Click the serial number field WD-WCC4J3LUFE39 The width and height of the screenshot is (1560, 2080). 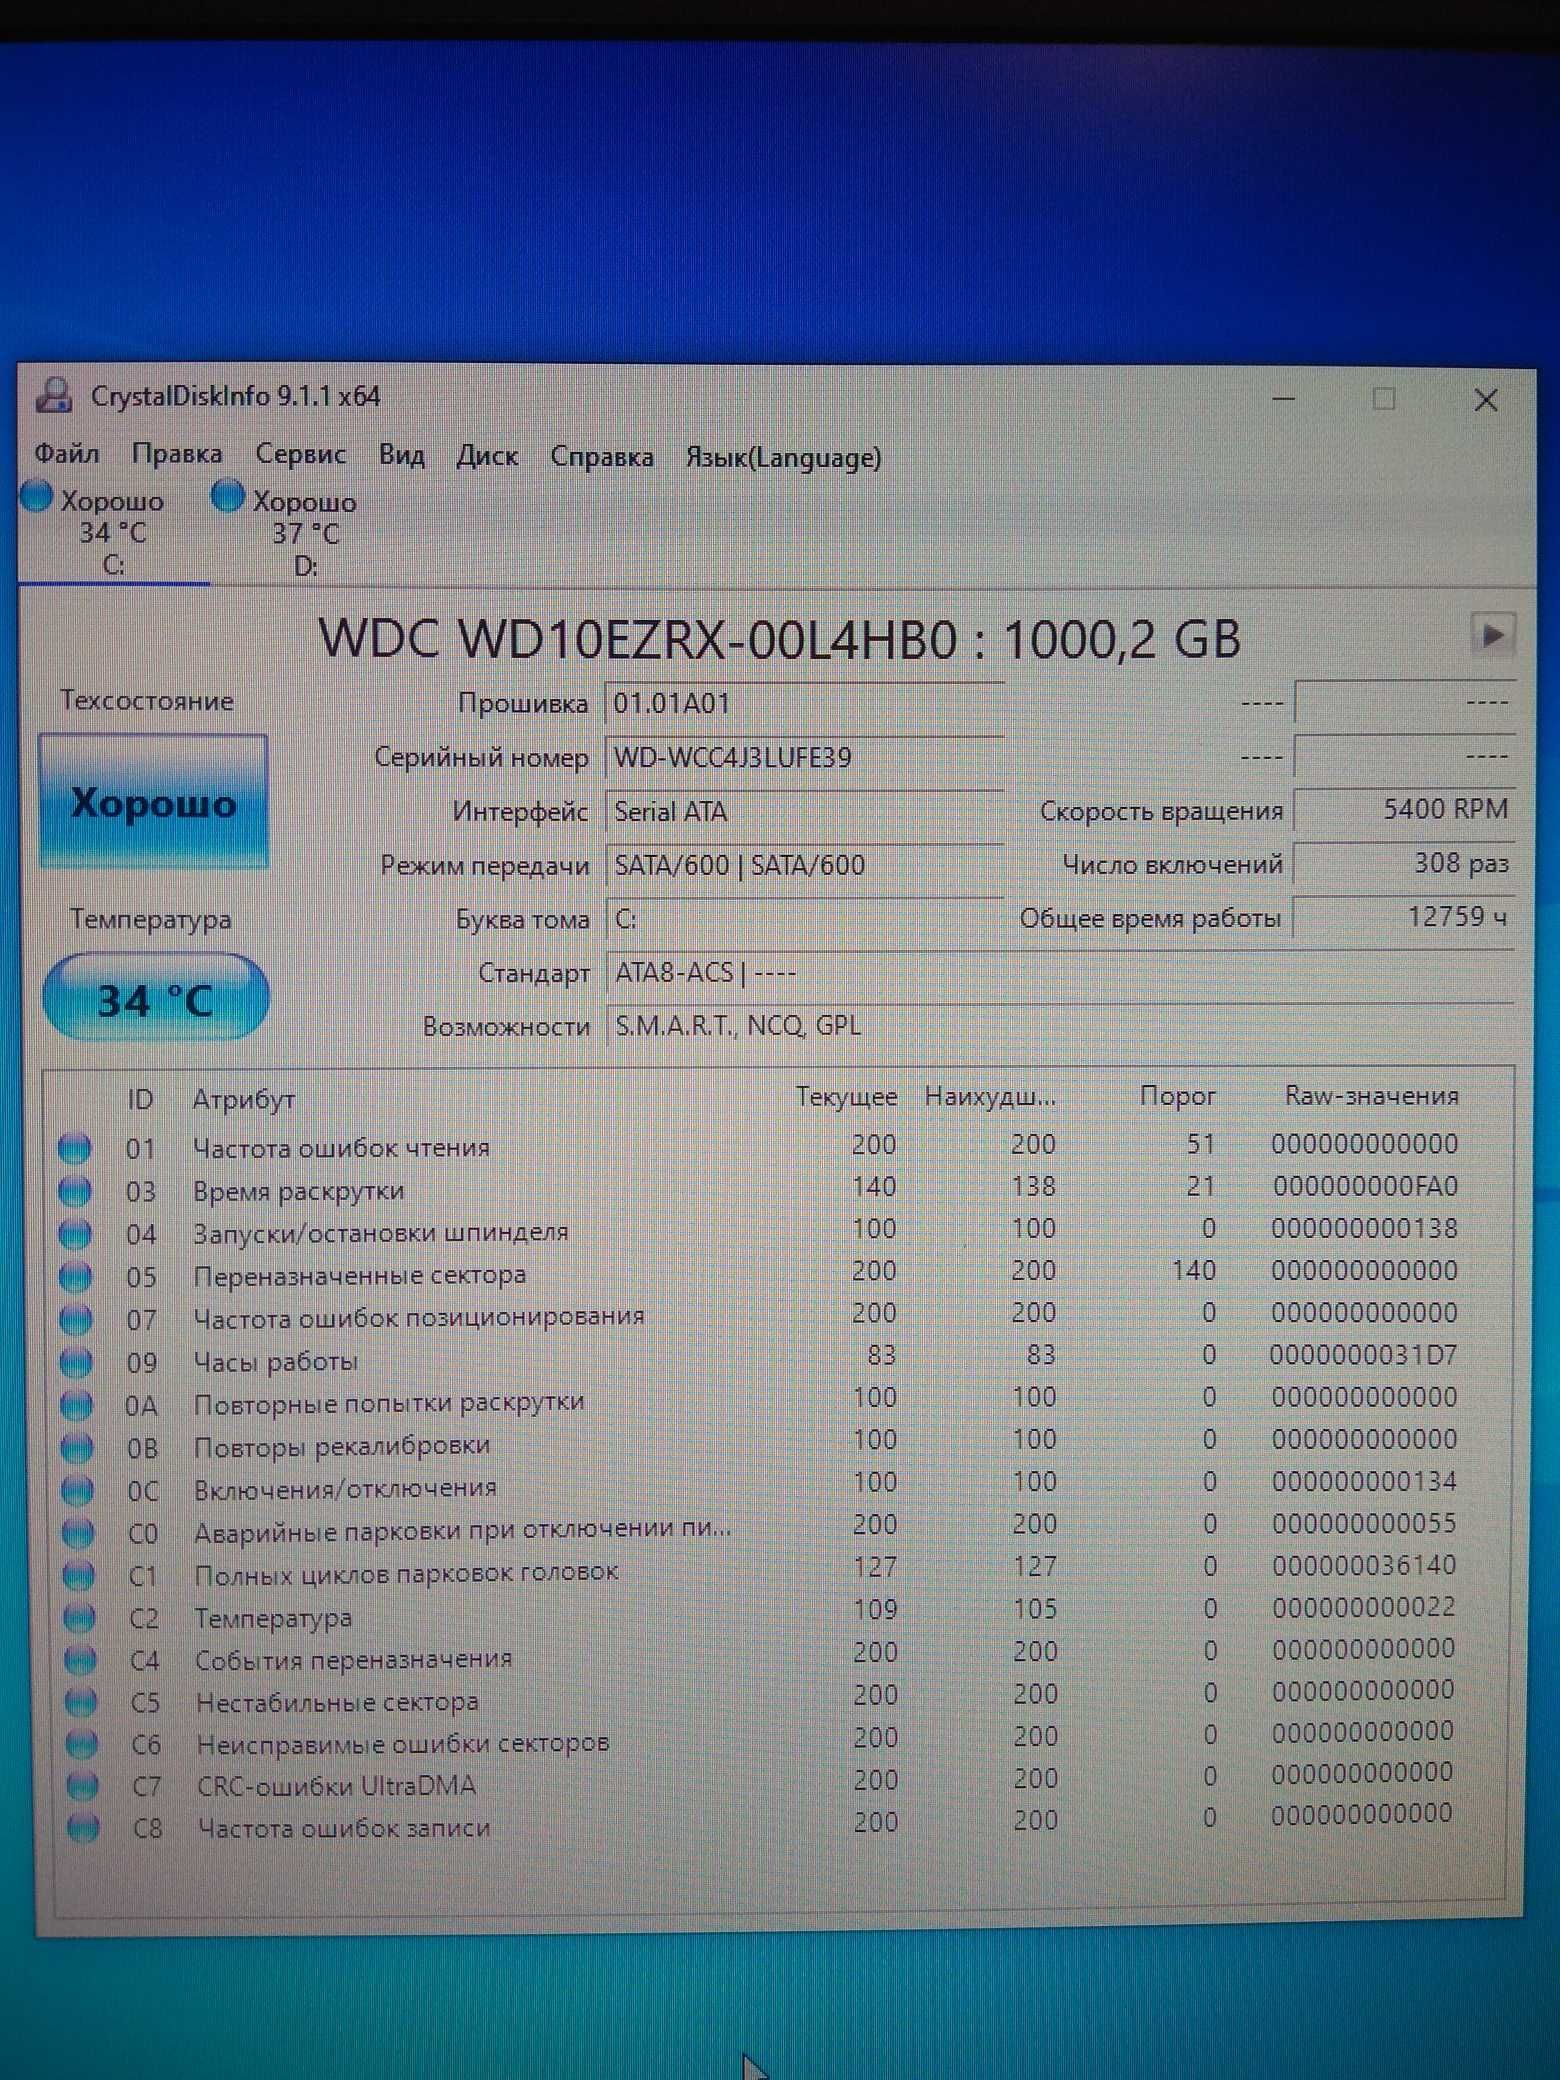[x=804, y=758]
